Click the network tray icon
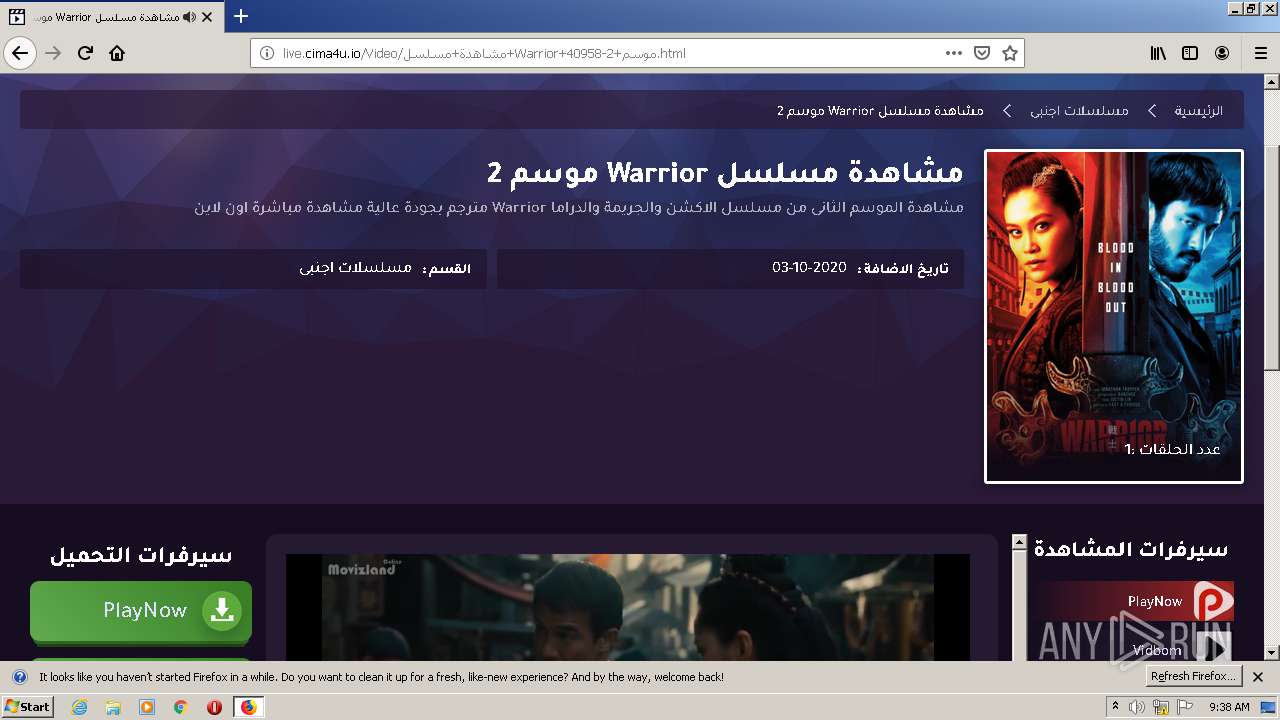Screen dimensions: 1280x720 1161,707
